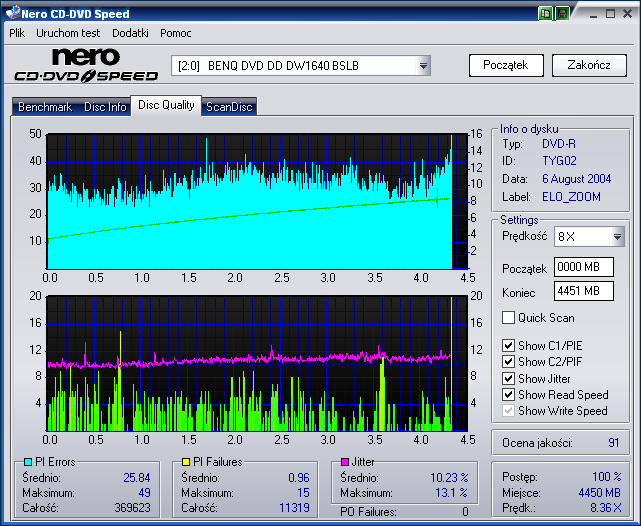Click the disc type DVD-R
Screen dimensions: 641x526
pos(558,144)
